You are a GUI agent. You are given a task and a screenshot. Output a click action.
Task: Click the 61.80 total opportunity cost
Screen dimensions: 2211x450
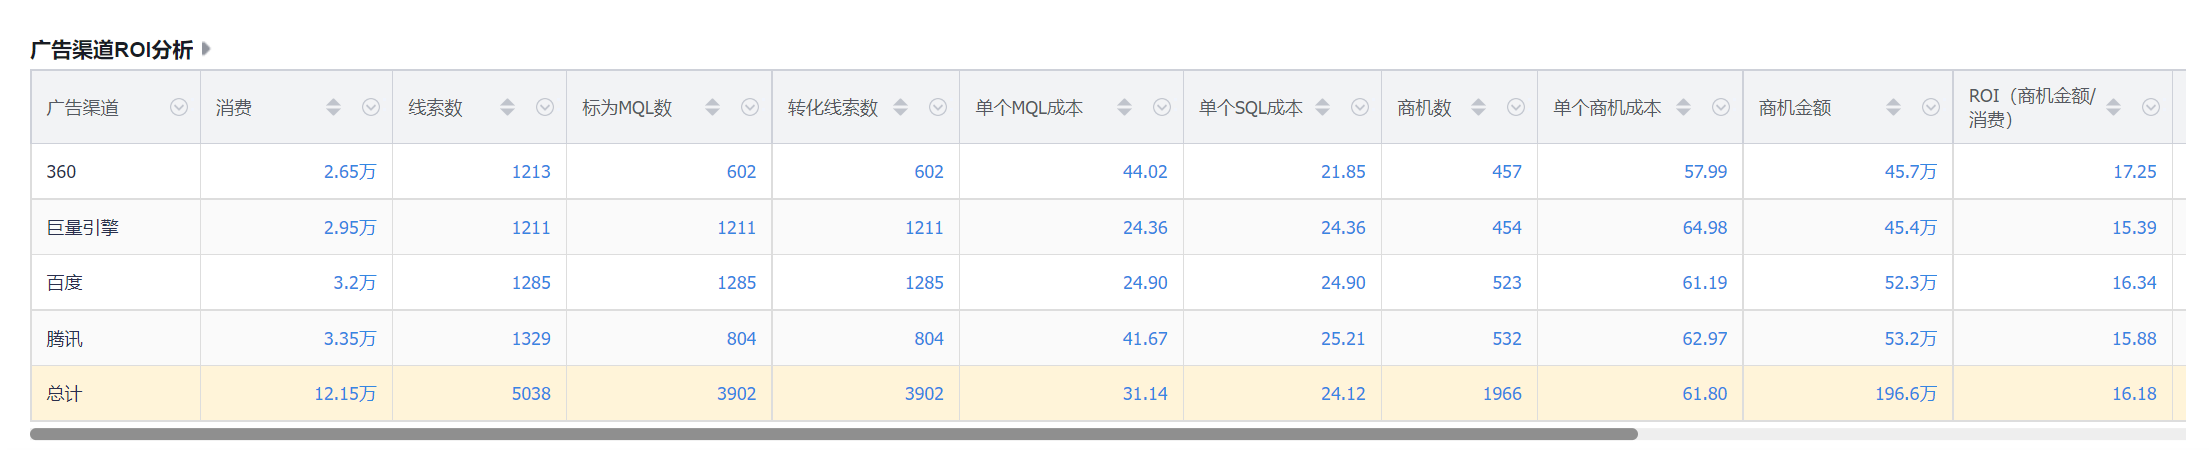click(1705, 394)
